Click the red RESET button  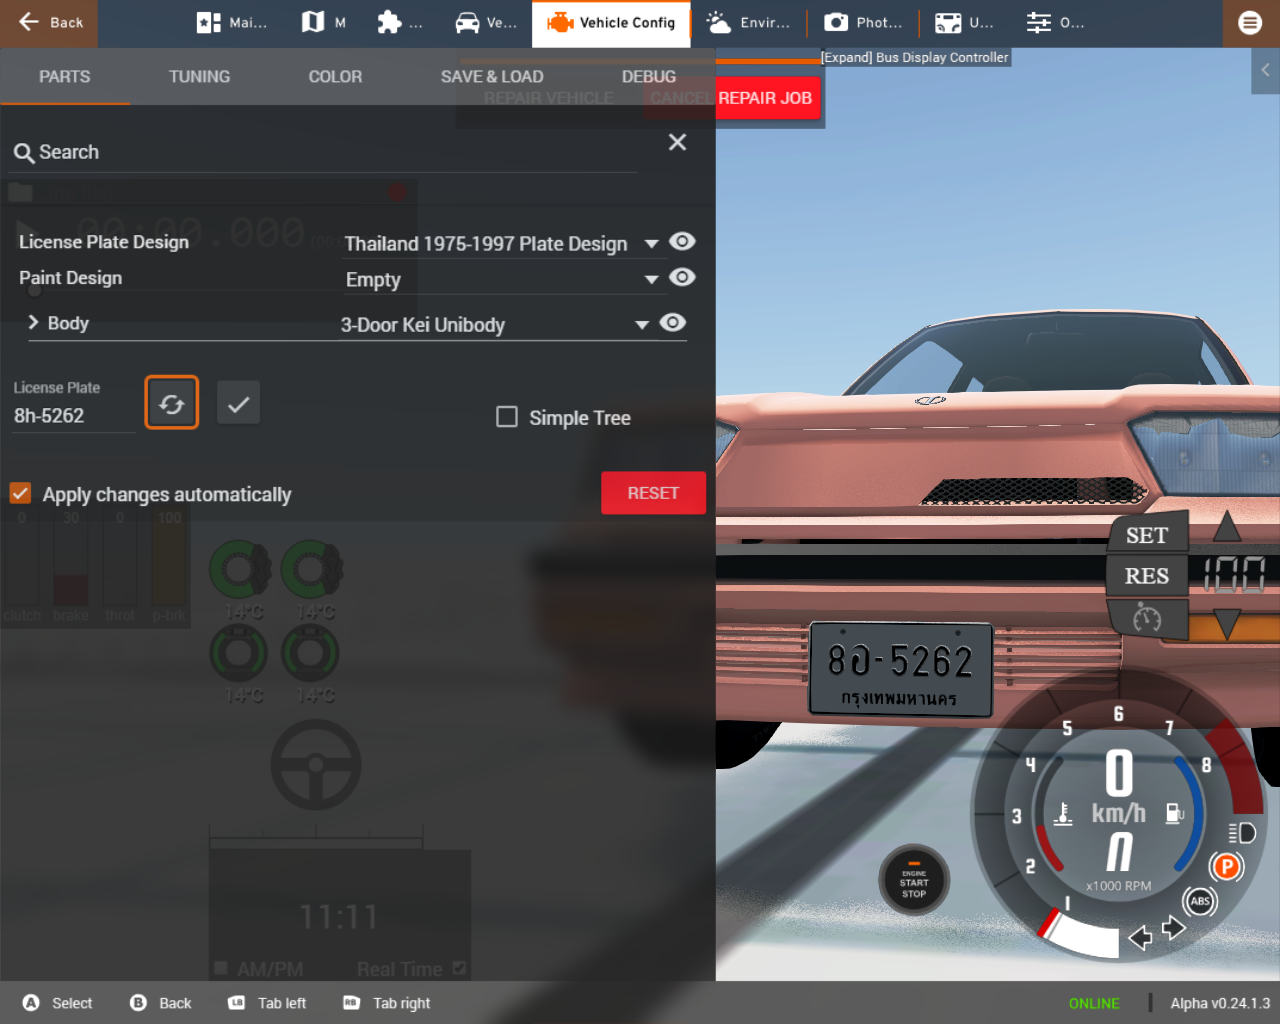(x=653, y=493)
